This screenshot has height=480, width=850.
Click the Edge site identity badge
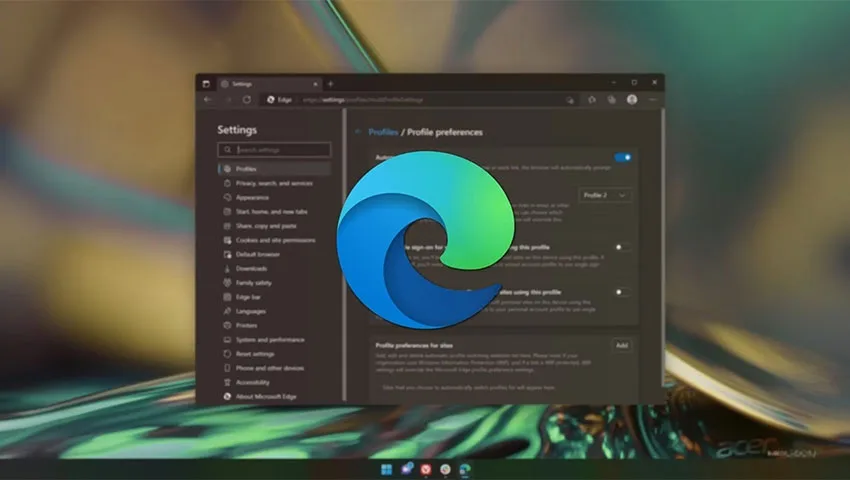279,100
